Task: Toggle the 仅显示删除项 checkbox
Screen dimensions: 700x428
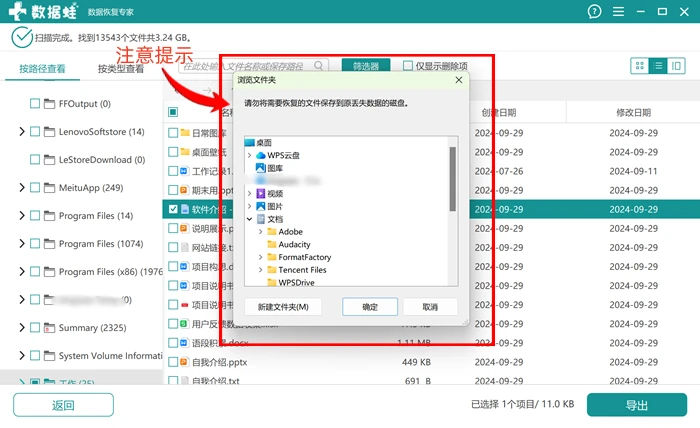Action: 408,66
